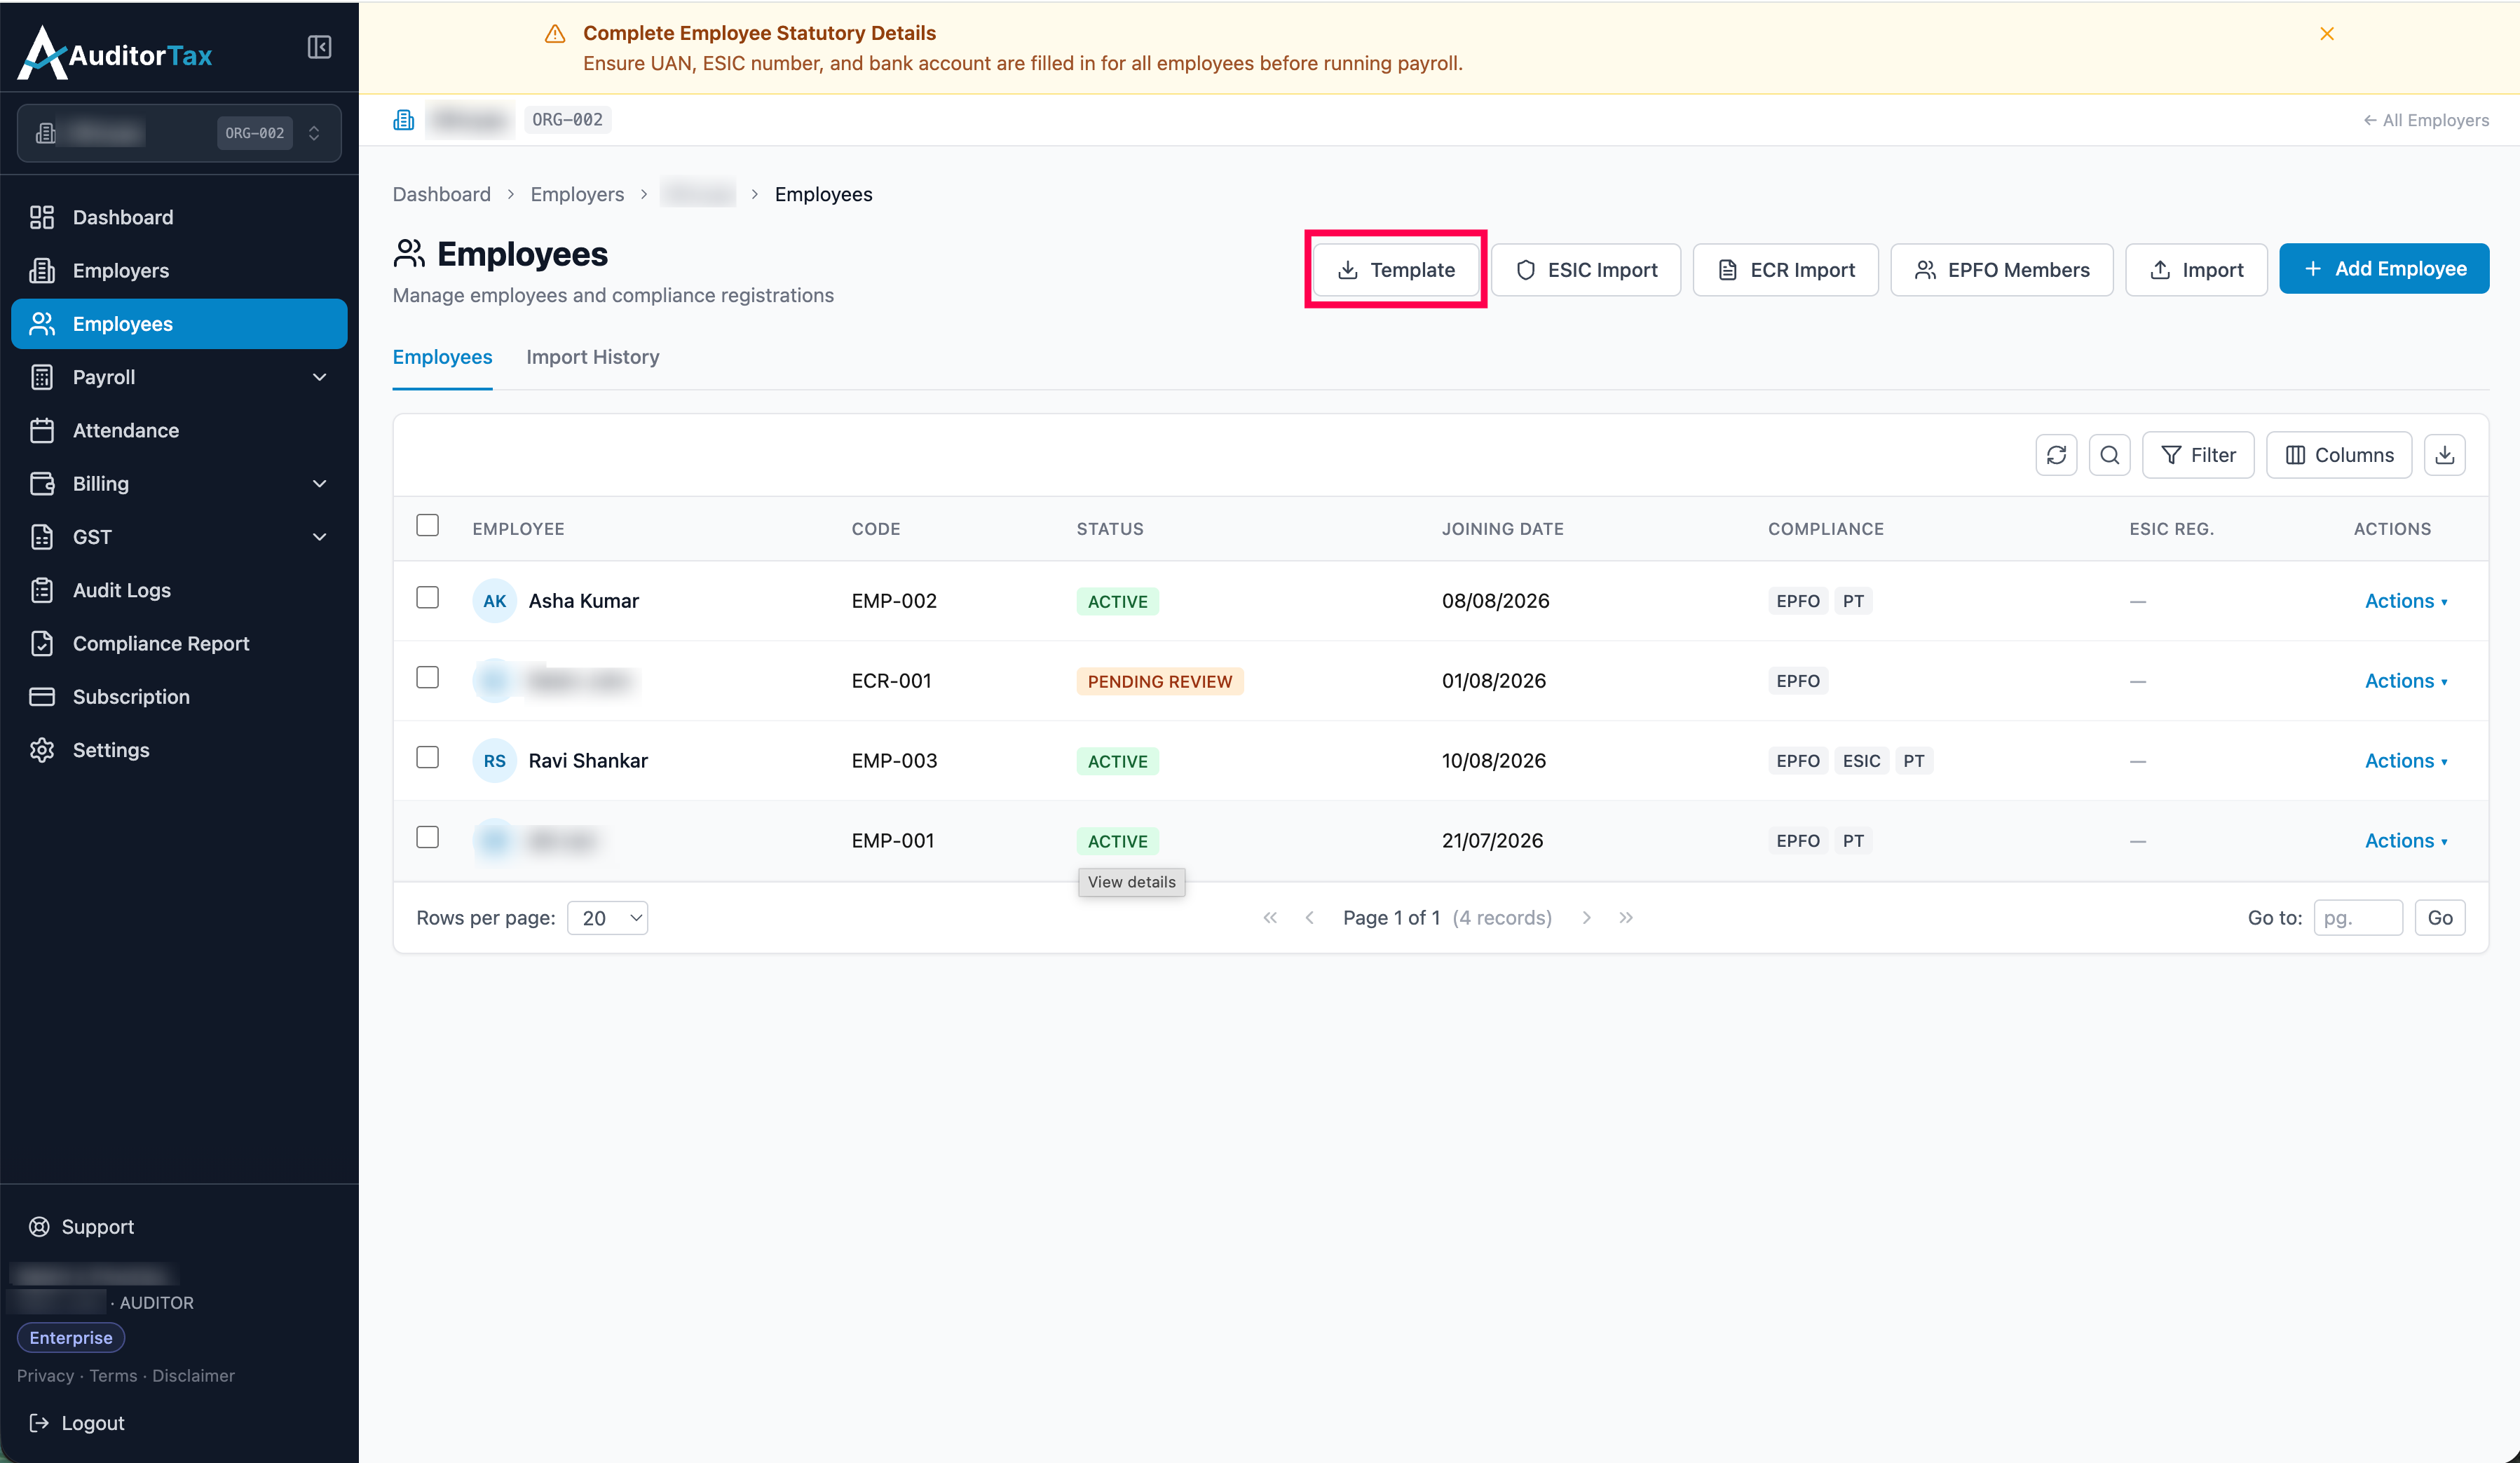Check the EMP-001 row checkbox
Screen dimensions: 2520x1463
427,837
